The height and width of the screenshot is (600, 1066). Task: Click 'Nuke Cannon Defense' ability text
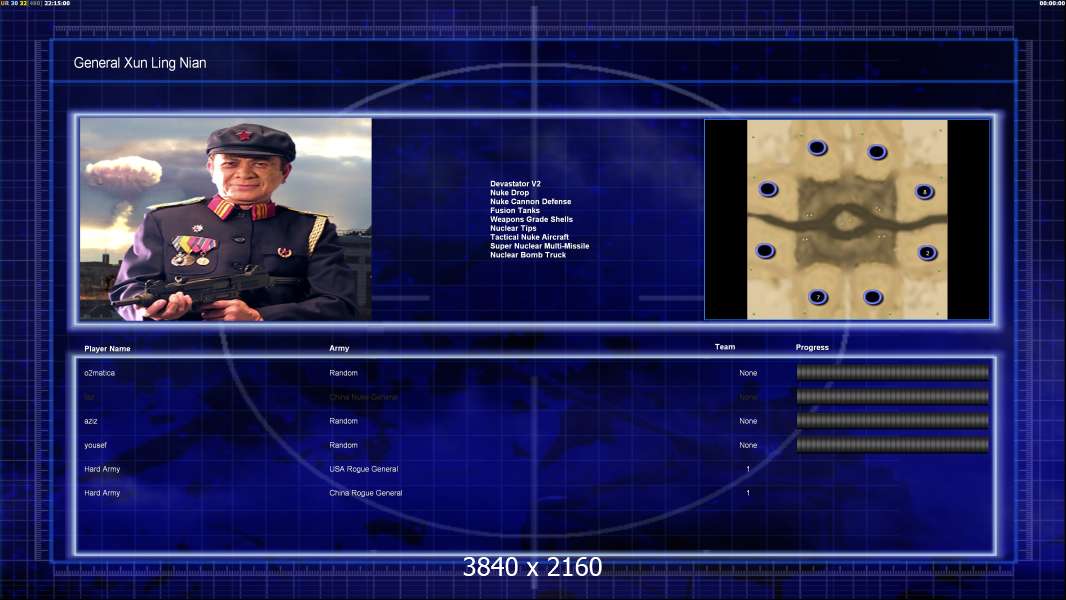point(530,201)
